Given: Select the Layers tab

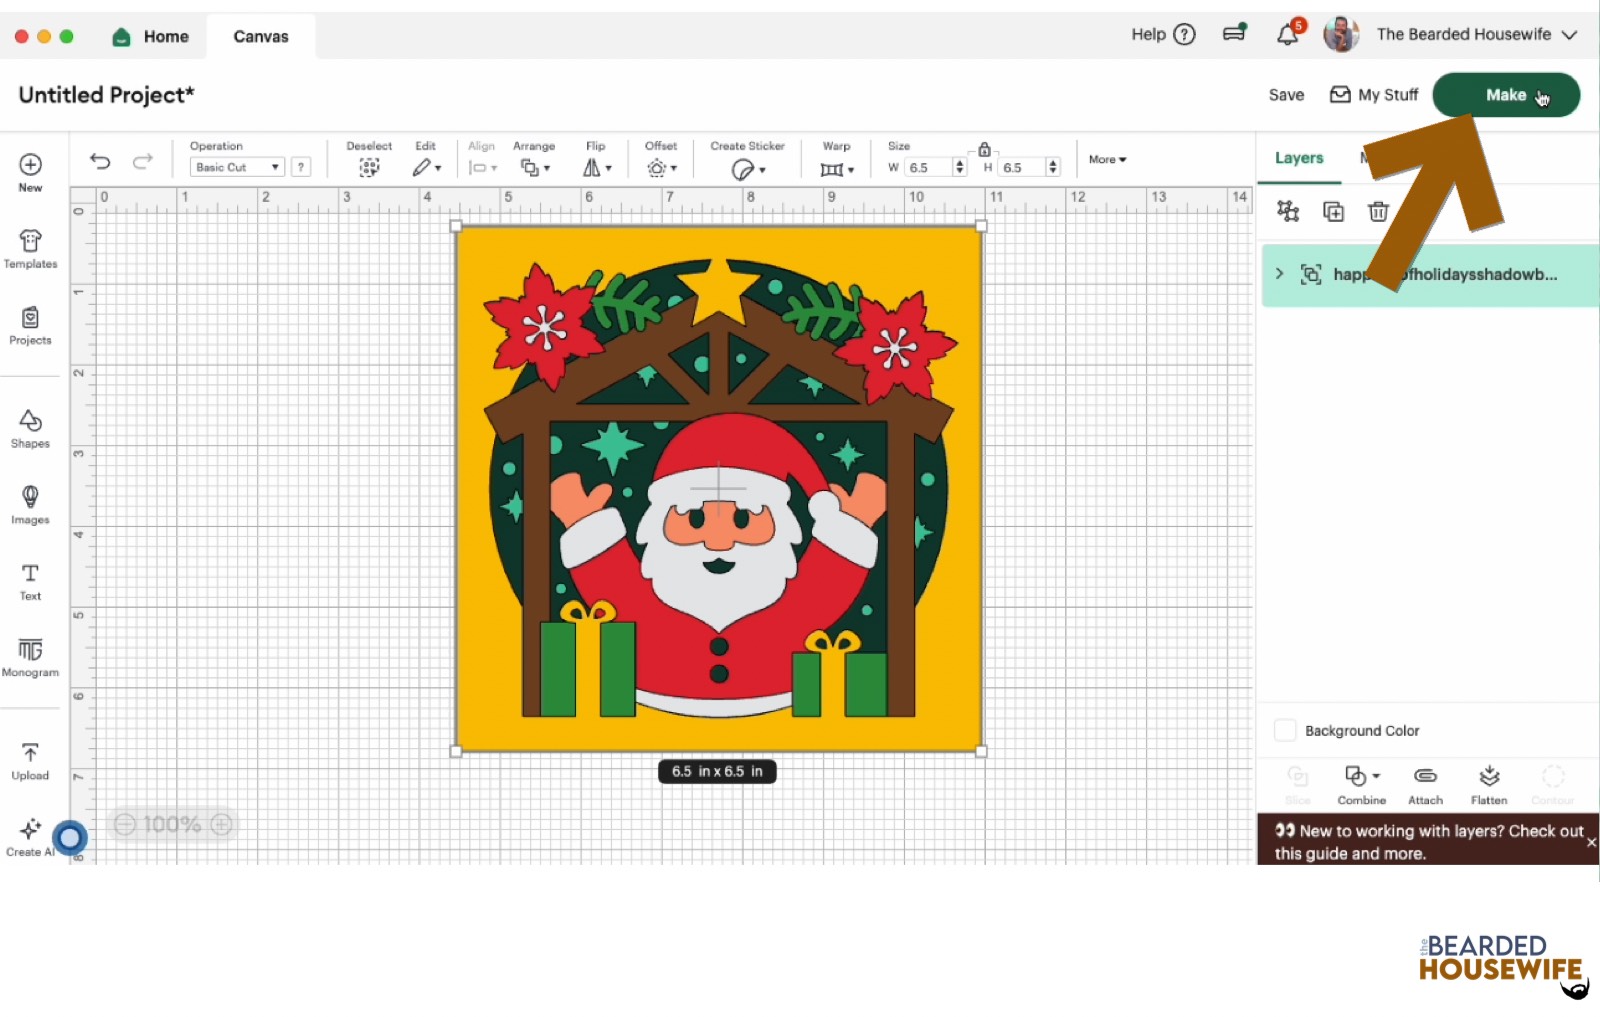Looking at the screenshot, I should pos(1298,158).
